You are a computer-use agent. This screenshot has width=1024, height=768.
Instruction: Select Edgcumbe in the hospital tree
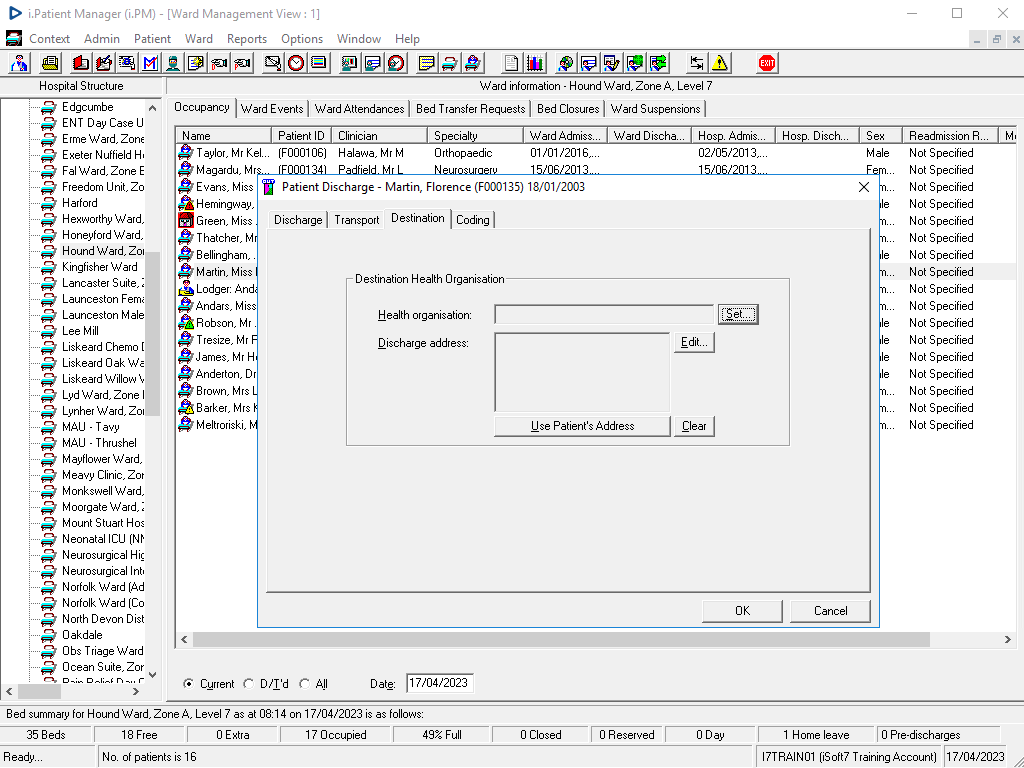coord(88,107)
